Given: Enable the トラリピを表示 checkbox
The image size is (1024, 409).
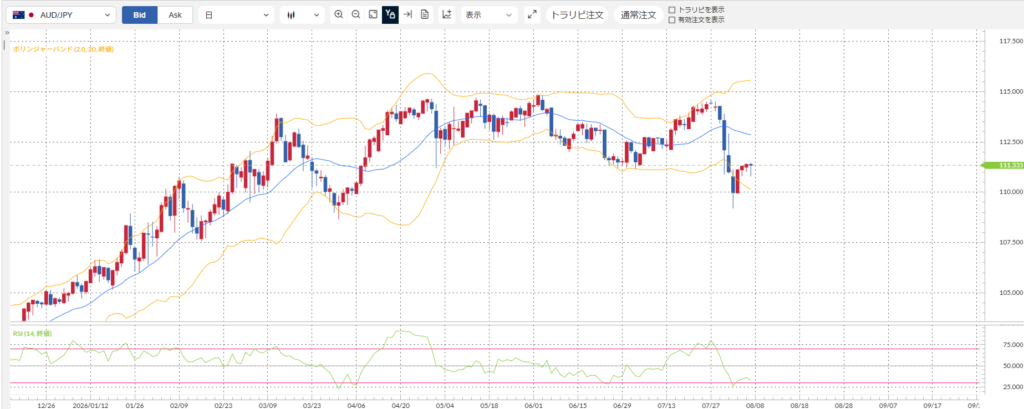Looking at the screenshot, I should 672,10.
